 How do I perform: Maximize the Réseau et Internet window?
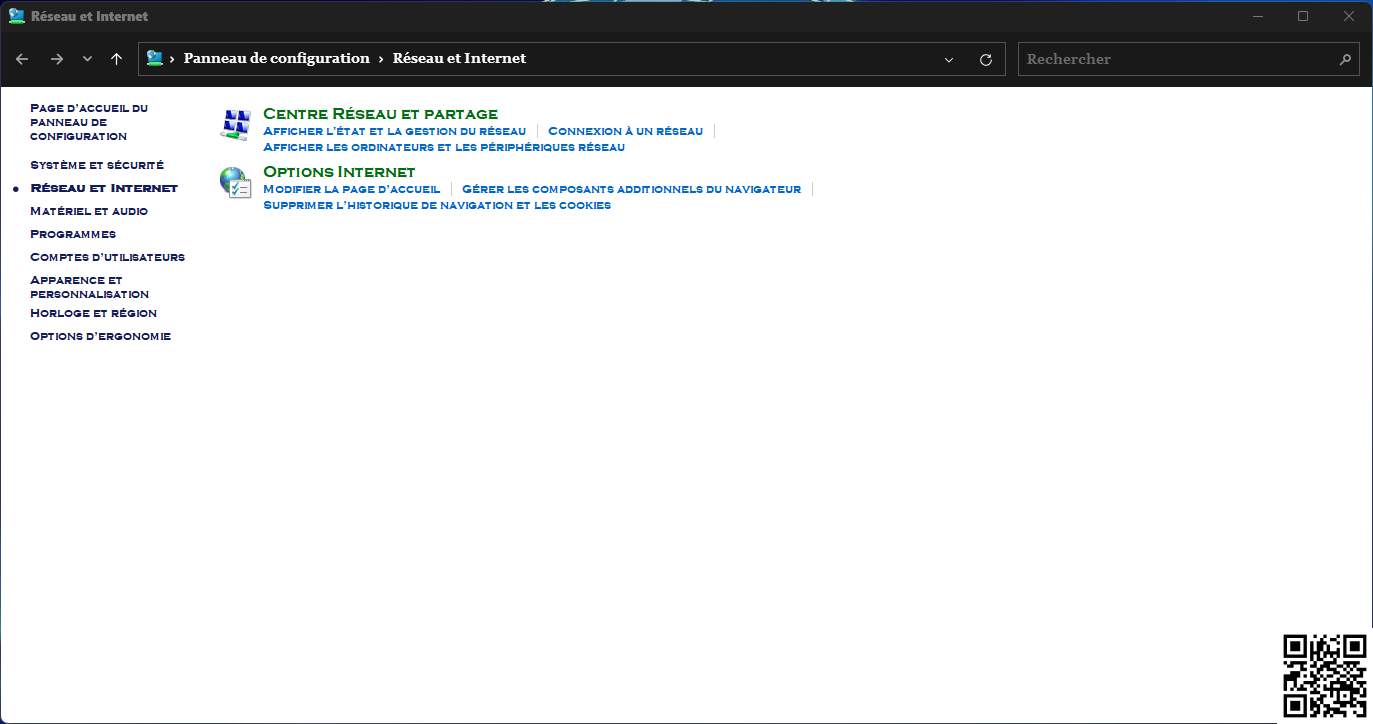tap(1303, 16)
